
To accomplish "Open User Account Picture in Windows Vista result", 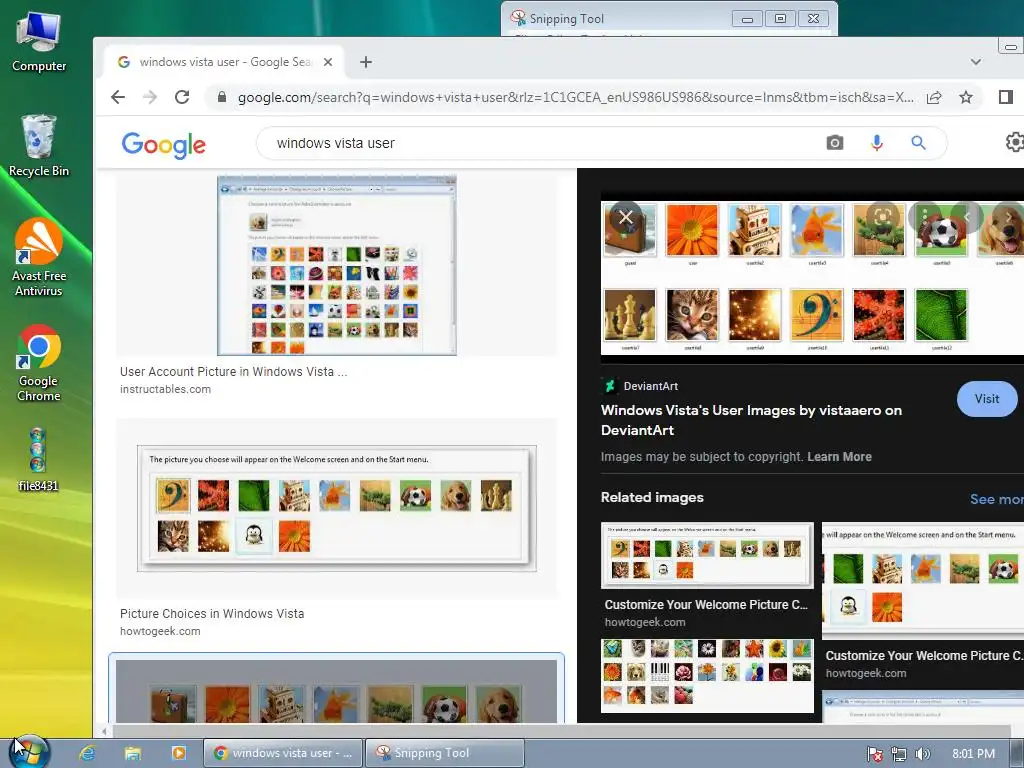I will click(x=233, y=372).
